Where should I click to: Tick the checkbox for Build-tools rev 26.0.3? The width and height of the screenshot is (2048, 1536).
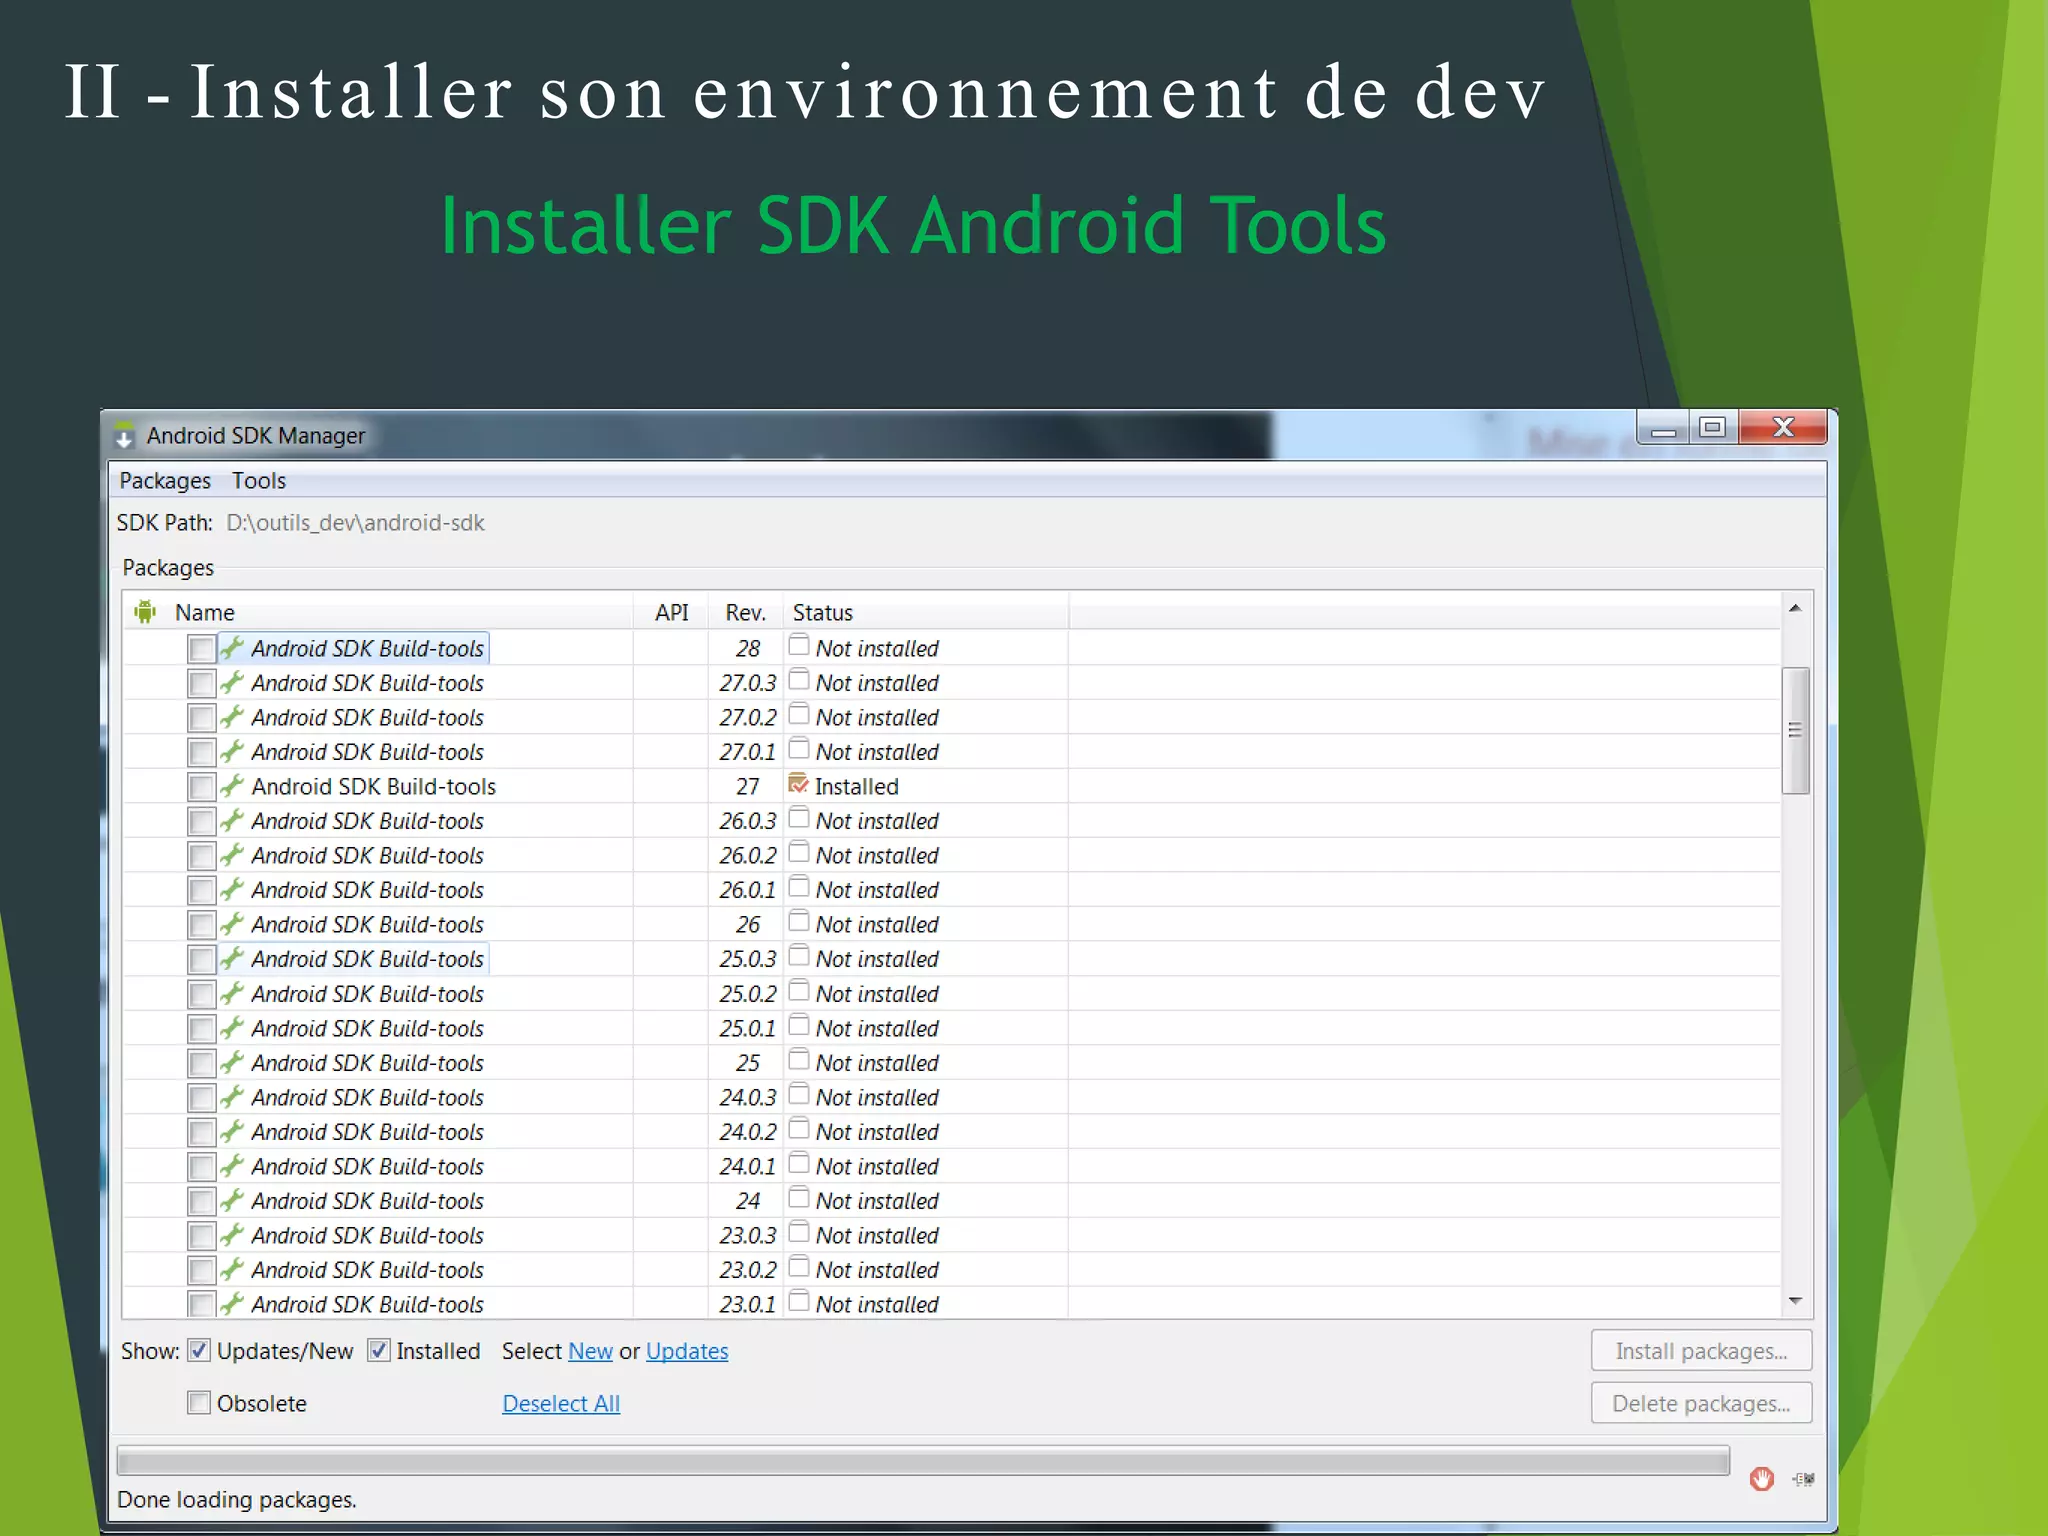coord(201,822)
